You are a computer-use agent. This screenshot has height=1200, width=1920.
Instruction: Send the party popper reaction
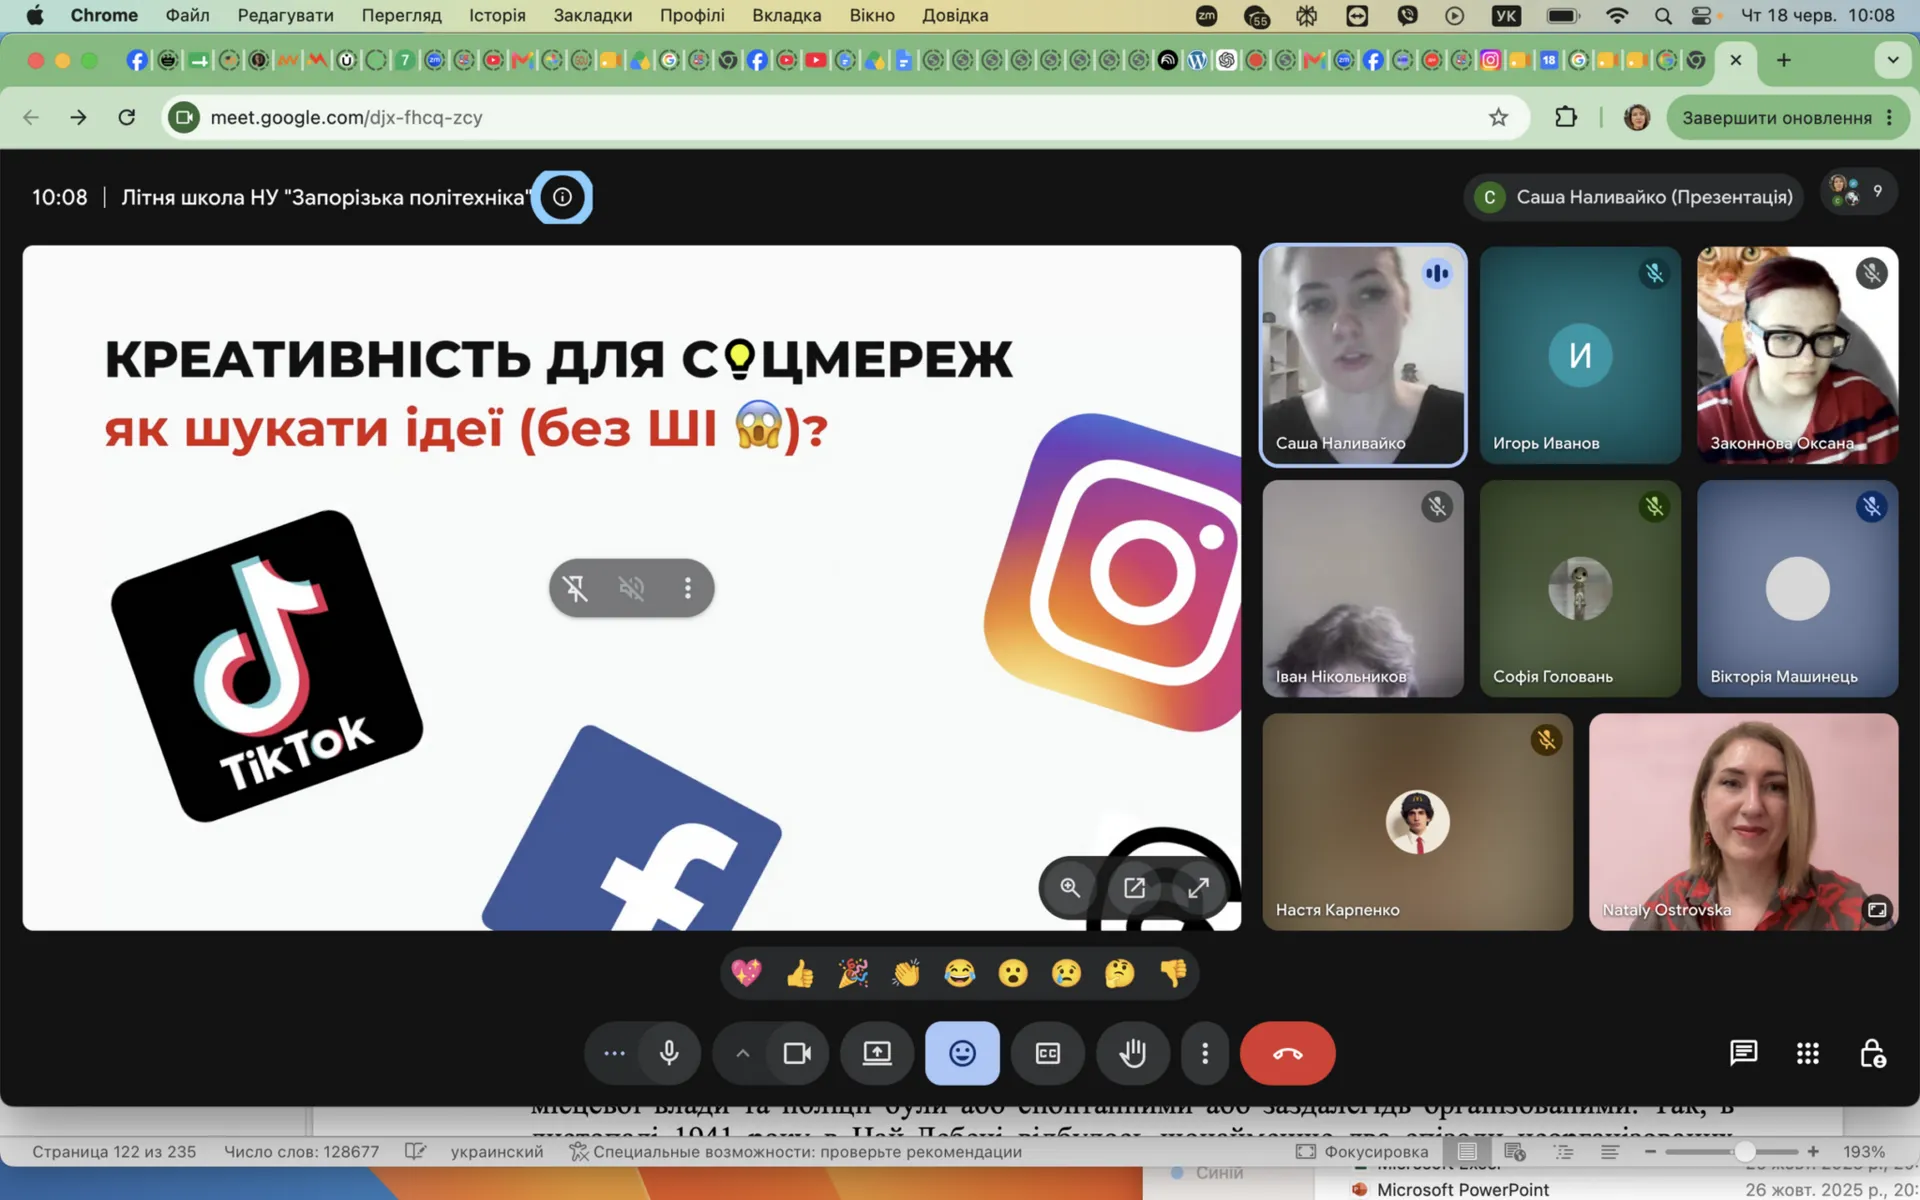(x=853, y=973)
